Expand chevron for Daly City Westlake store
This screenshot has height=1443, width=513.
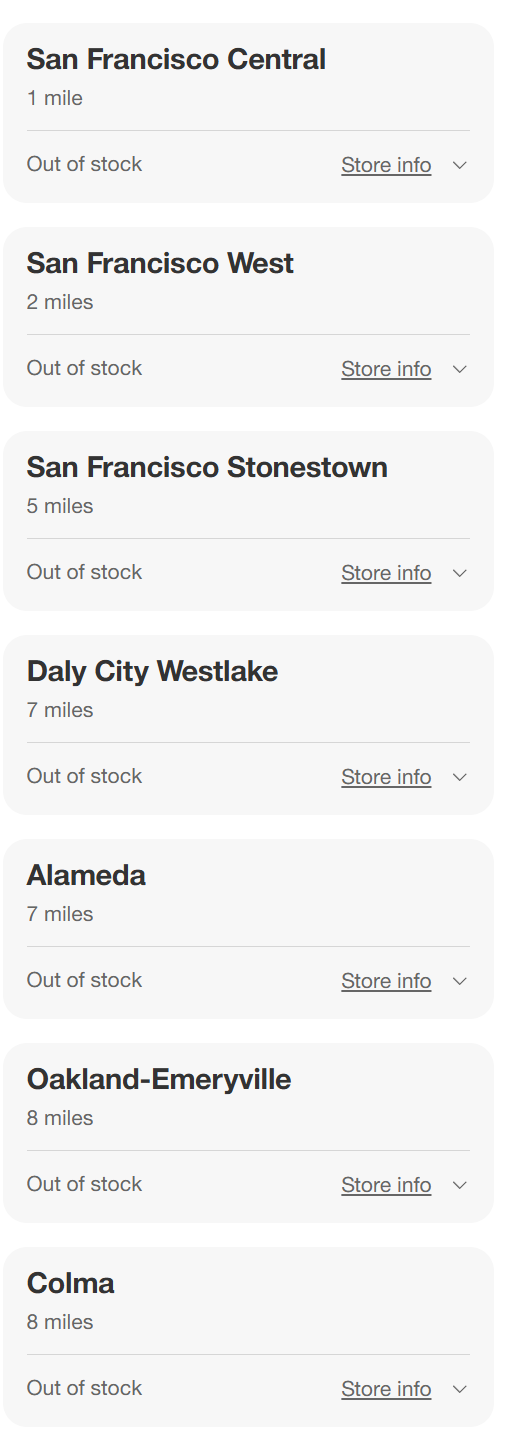click(460, 777)
